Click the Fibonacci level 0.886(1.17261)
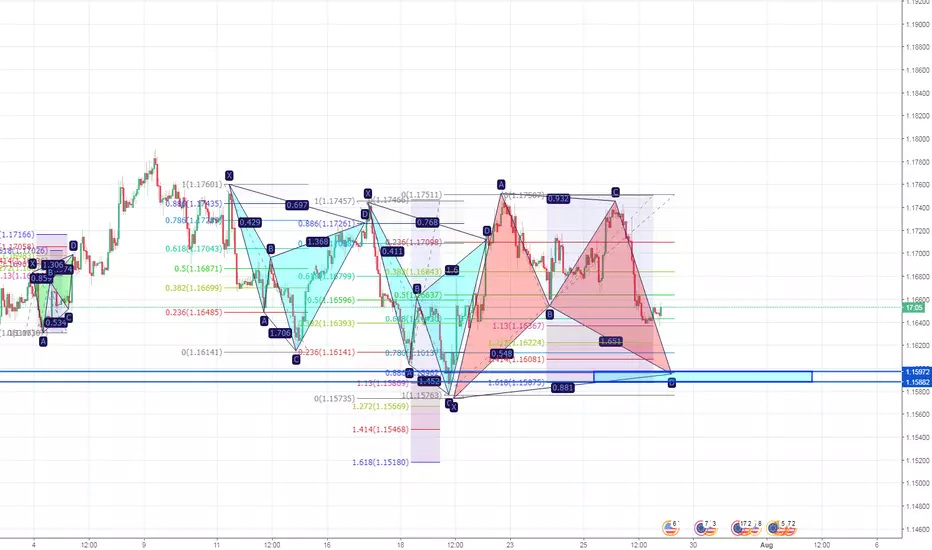The image size is (932, 550). click(x=326, y=224)
